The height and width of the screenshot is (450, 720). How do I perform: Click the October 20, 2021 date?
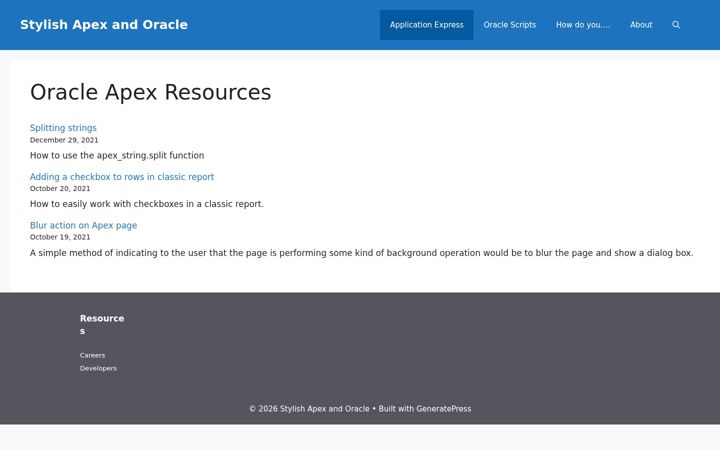point(60,188)
